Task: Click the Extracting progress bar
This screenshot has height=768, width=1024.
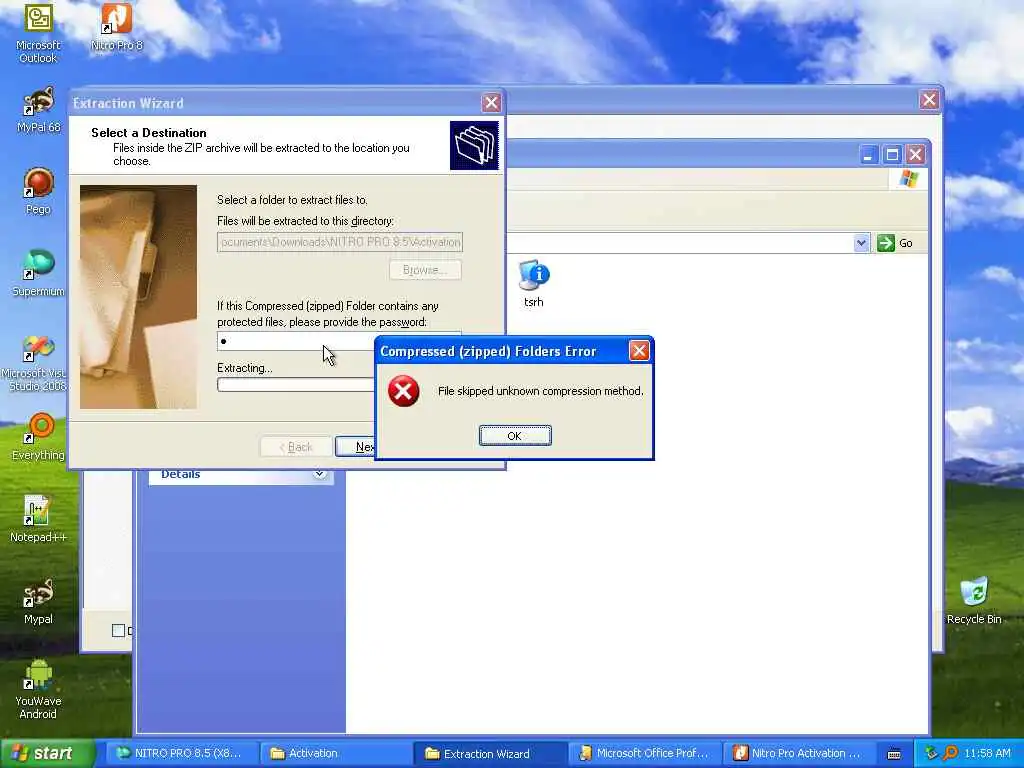Action: 296,385
